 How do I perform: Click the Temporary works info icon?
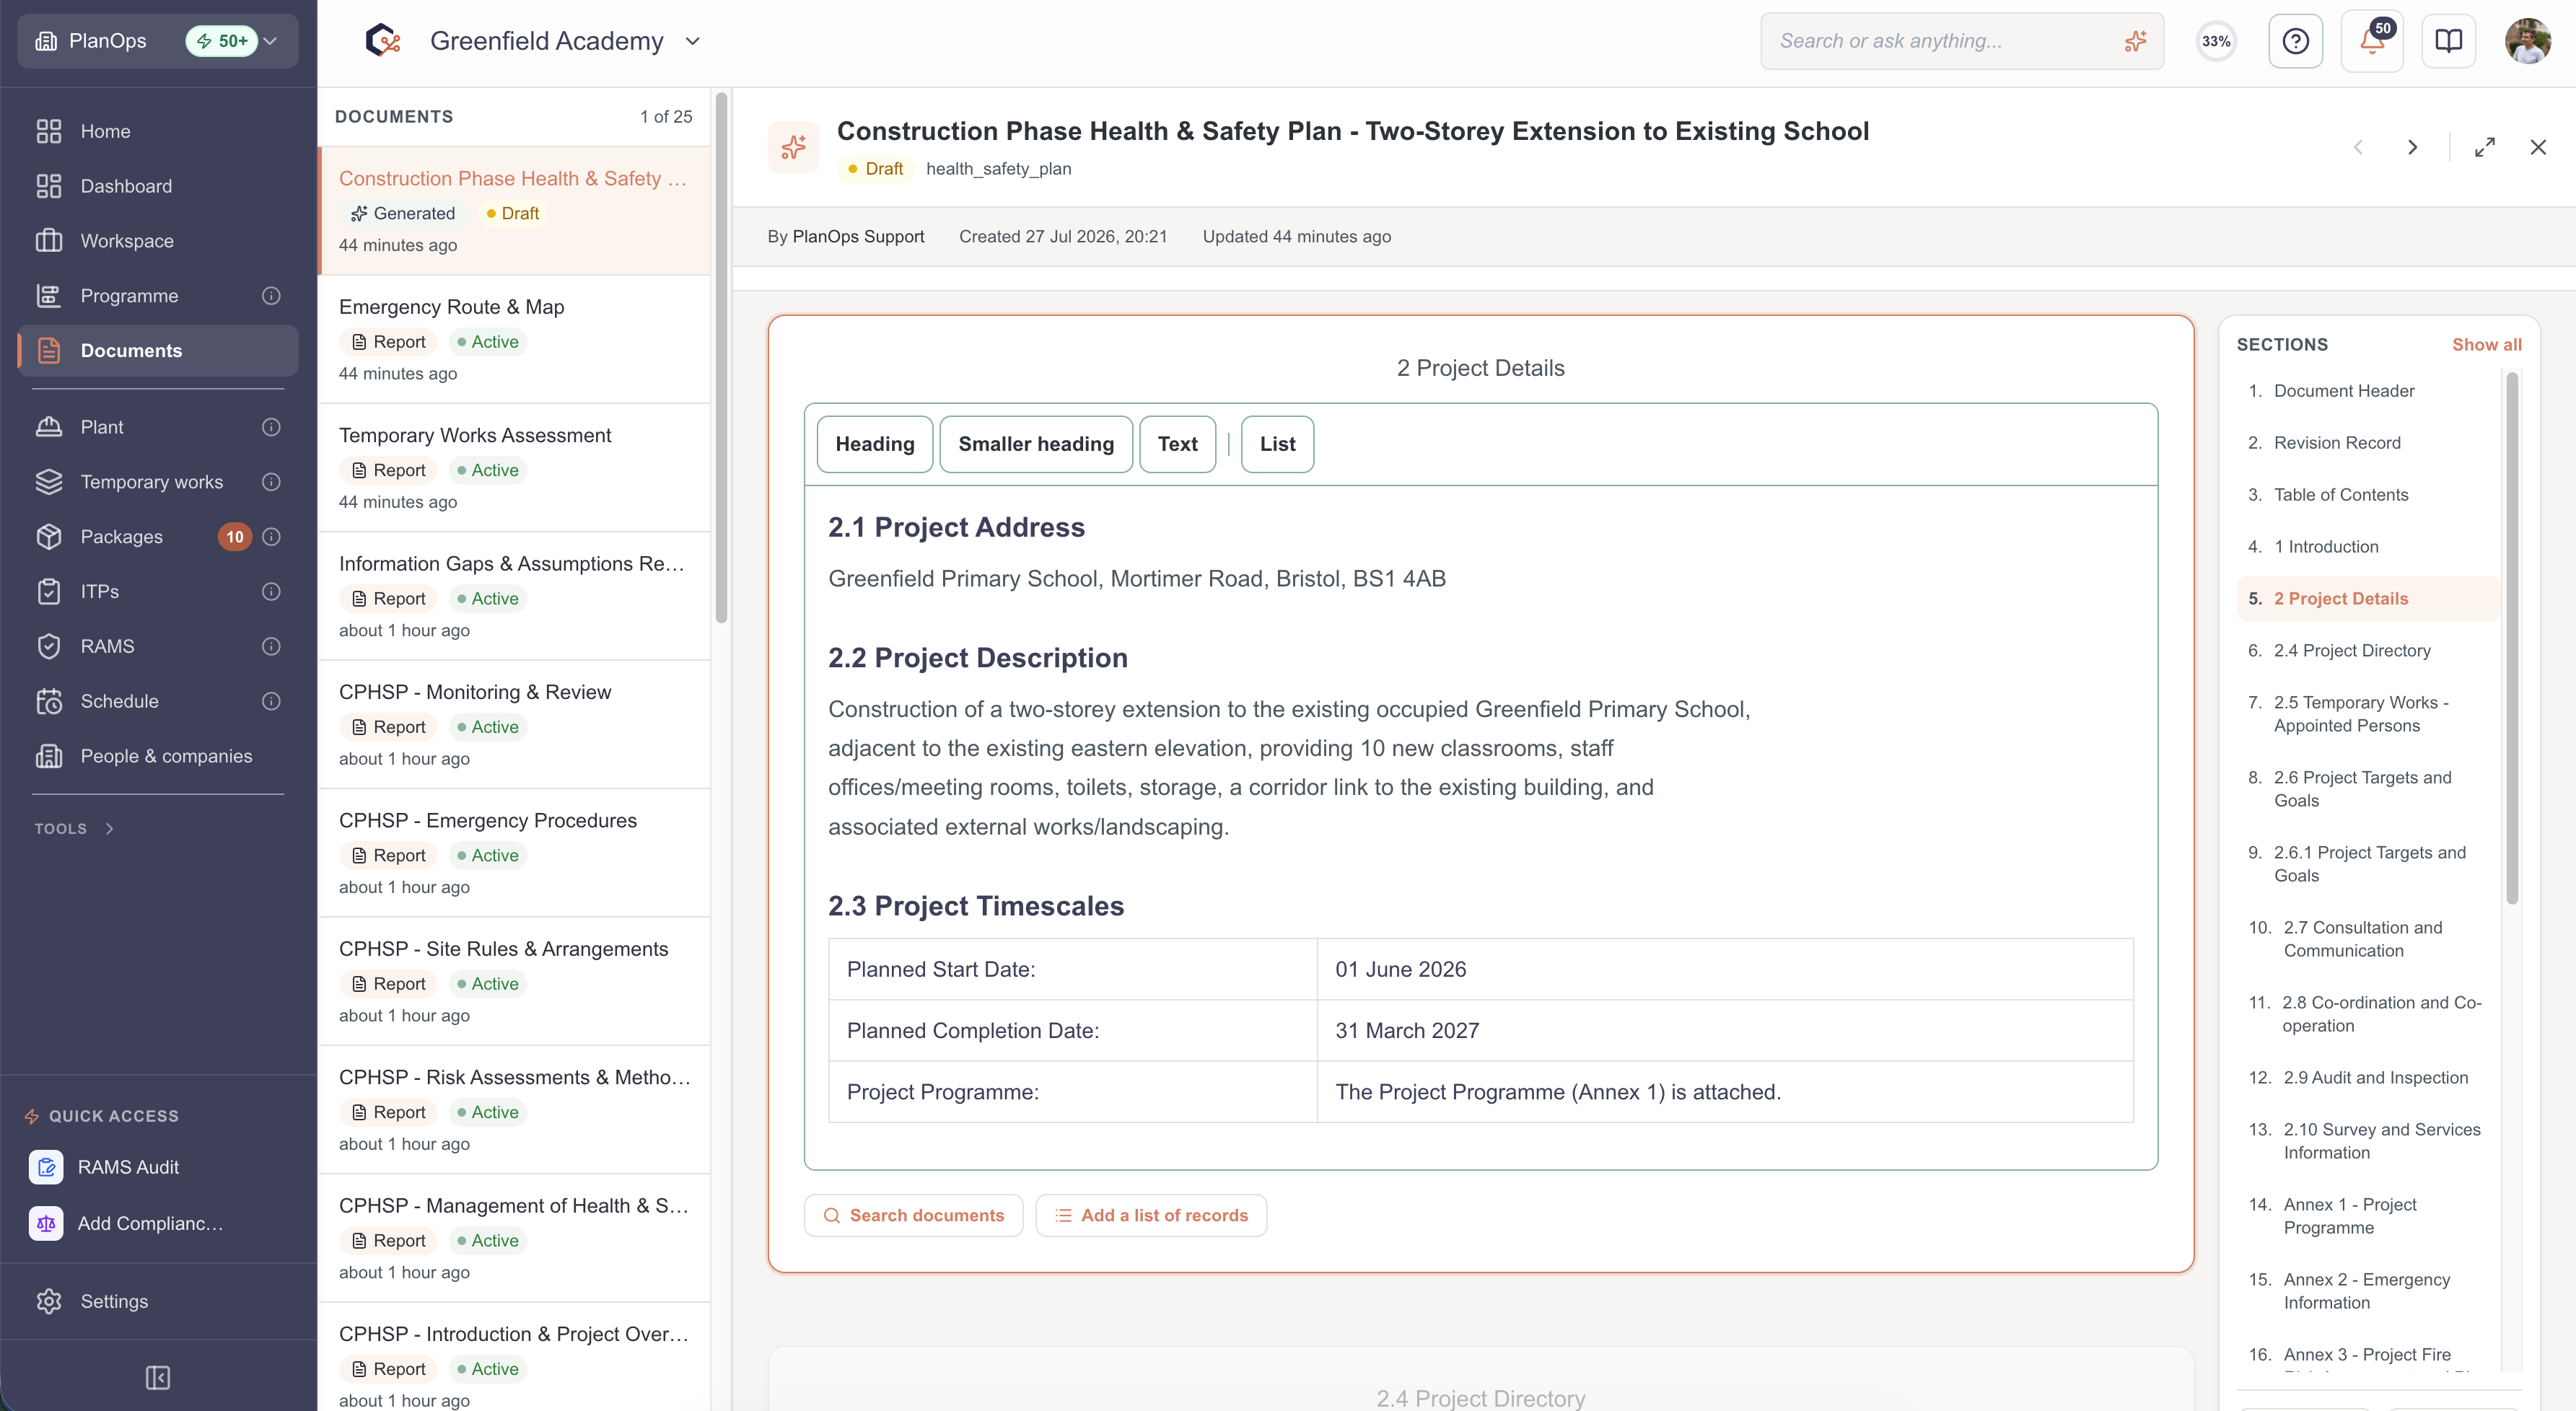tap(271, 482)
